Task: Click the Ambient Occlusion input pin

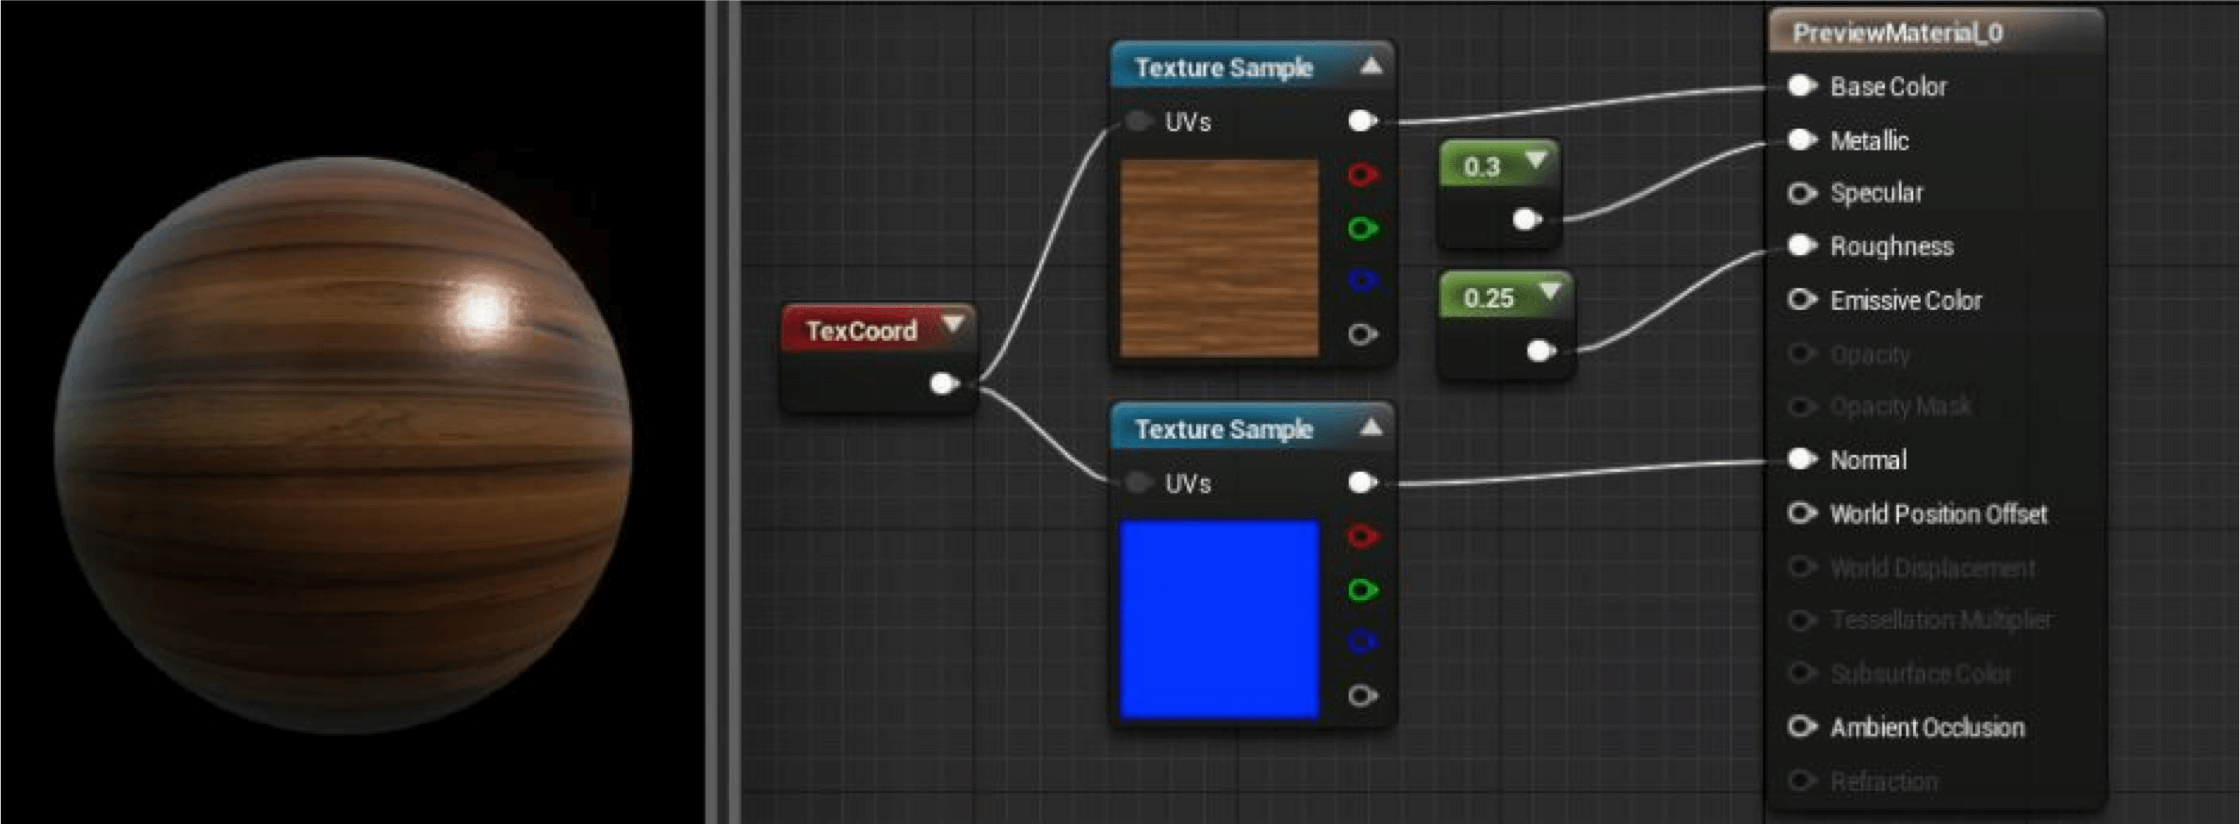Action: pyautogui.click(x=1802, y=727)
